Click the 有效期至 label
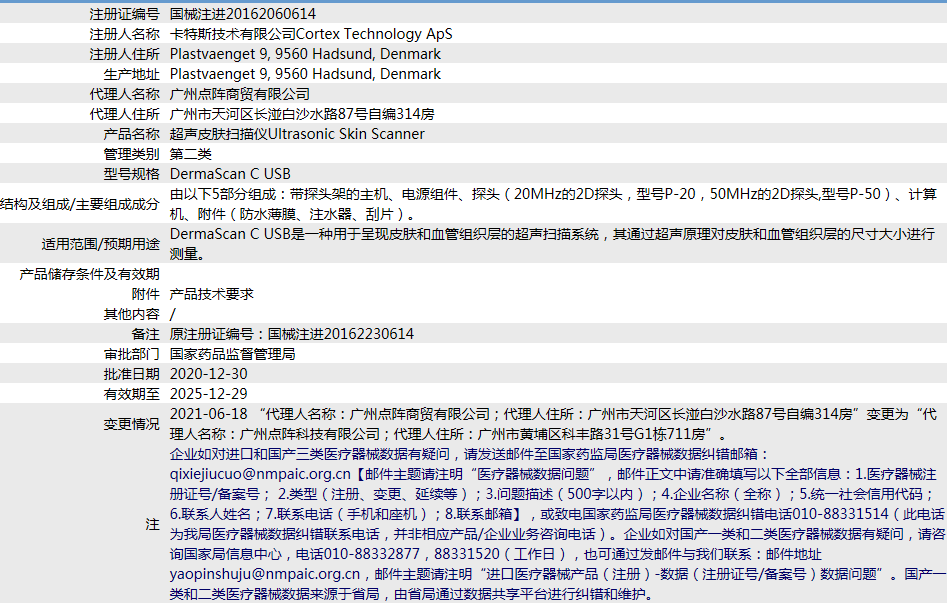Screen dimensions: 950x604 click(x=131, y=394)
